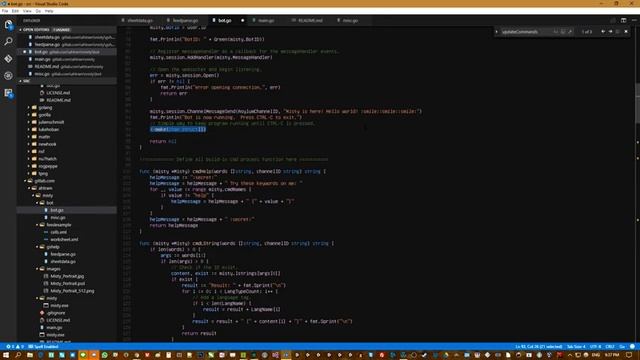The image size is (640, 360).
Task: Click the split editor icon
Action: point(623,20)
